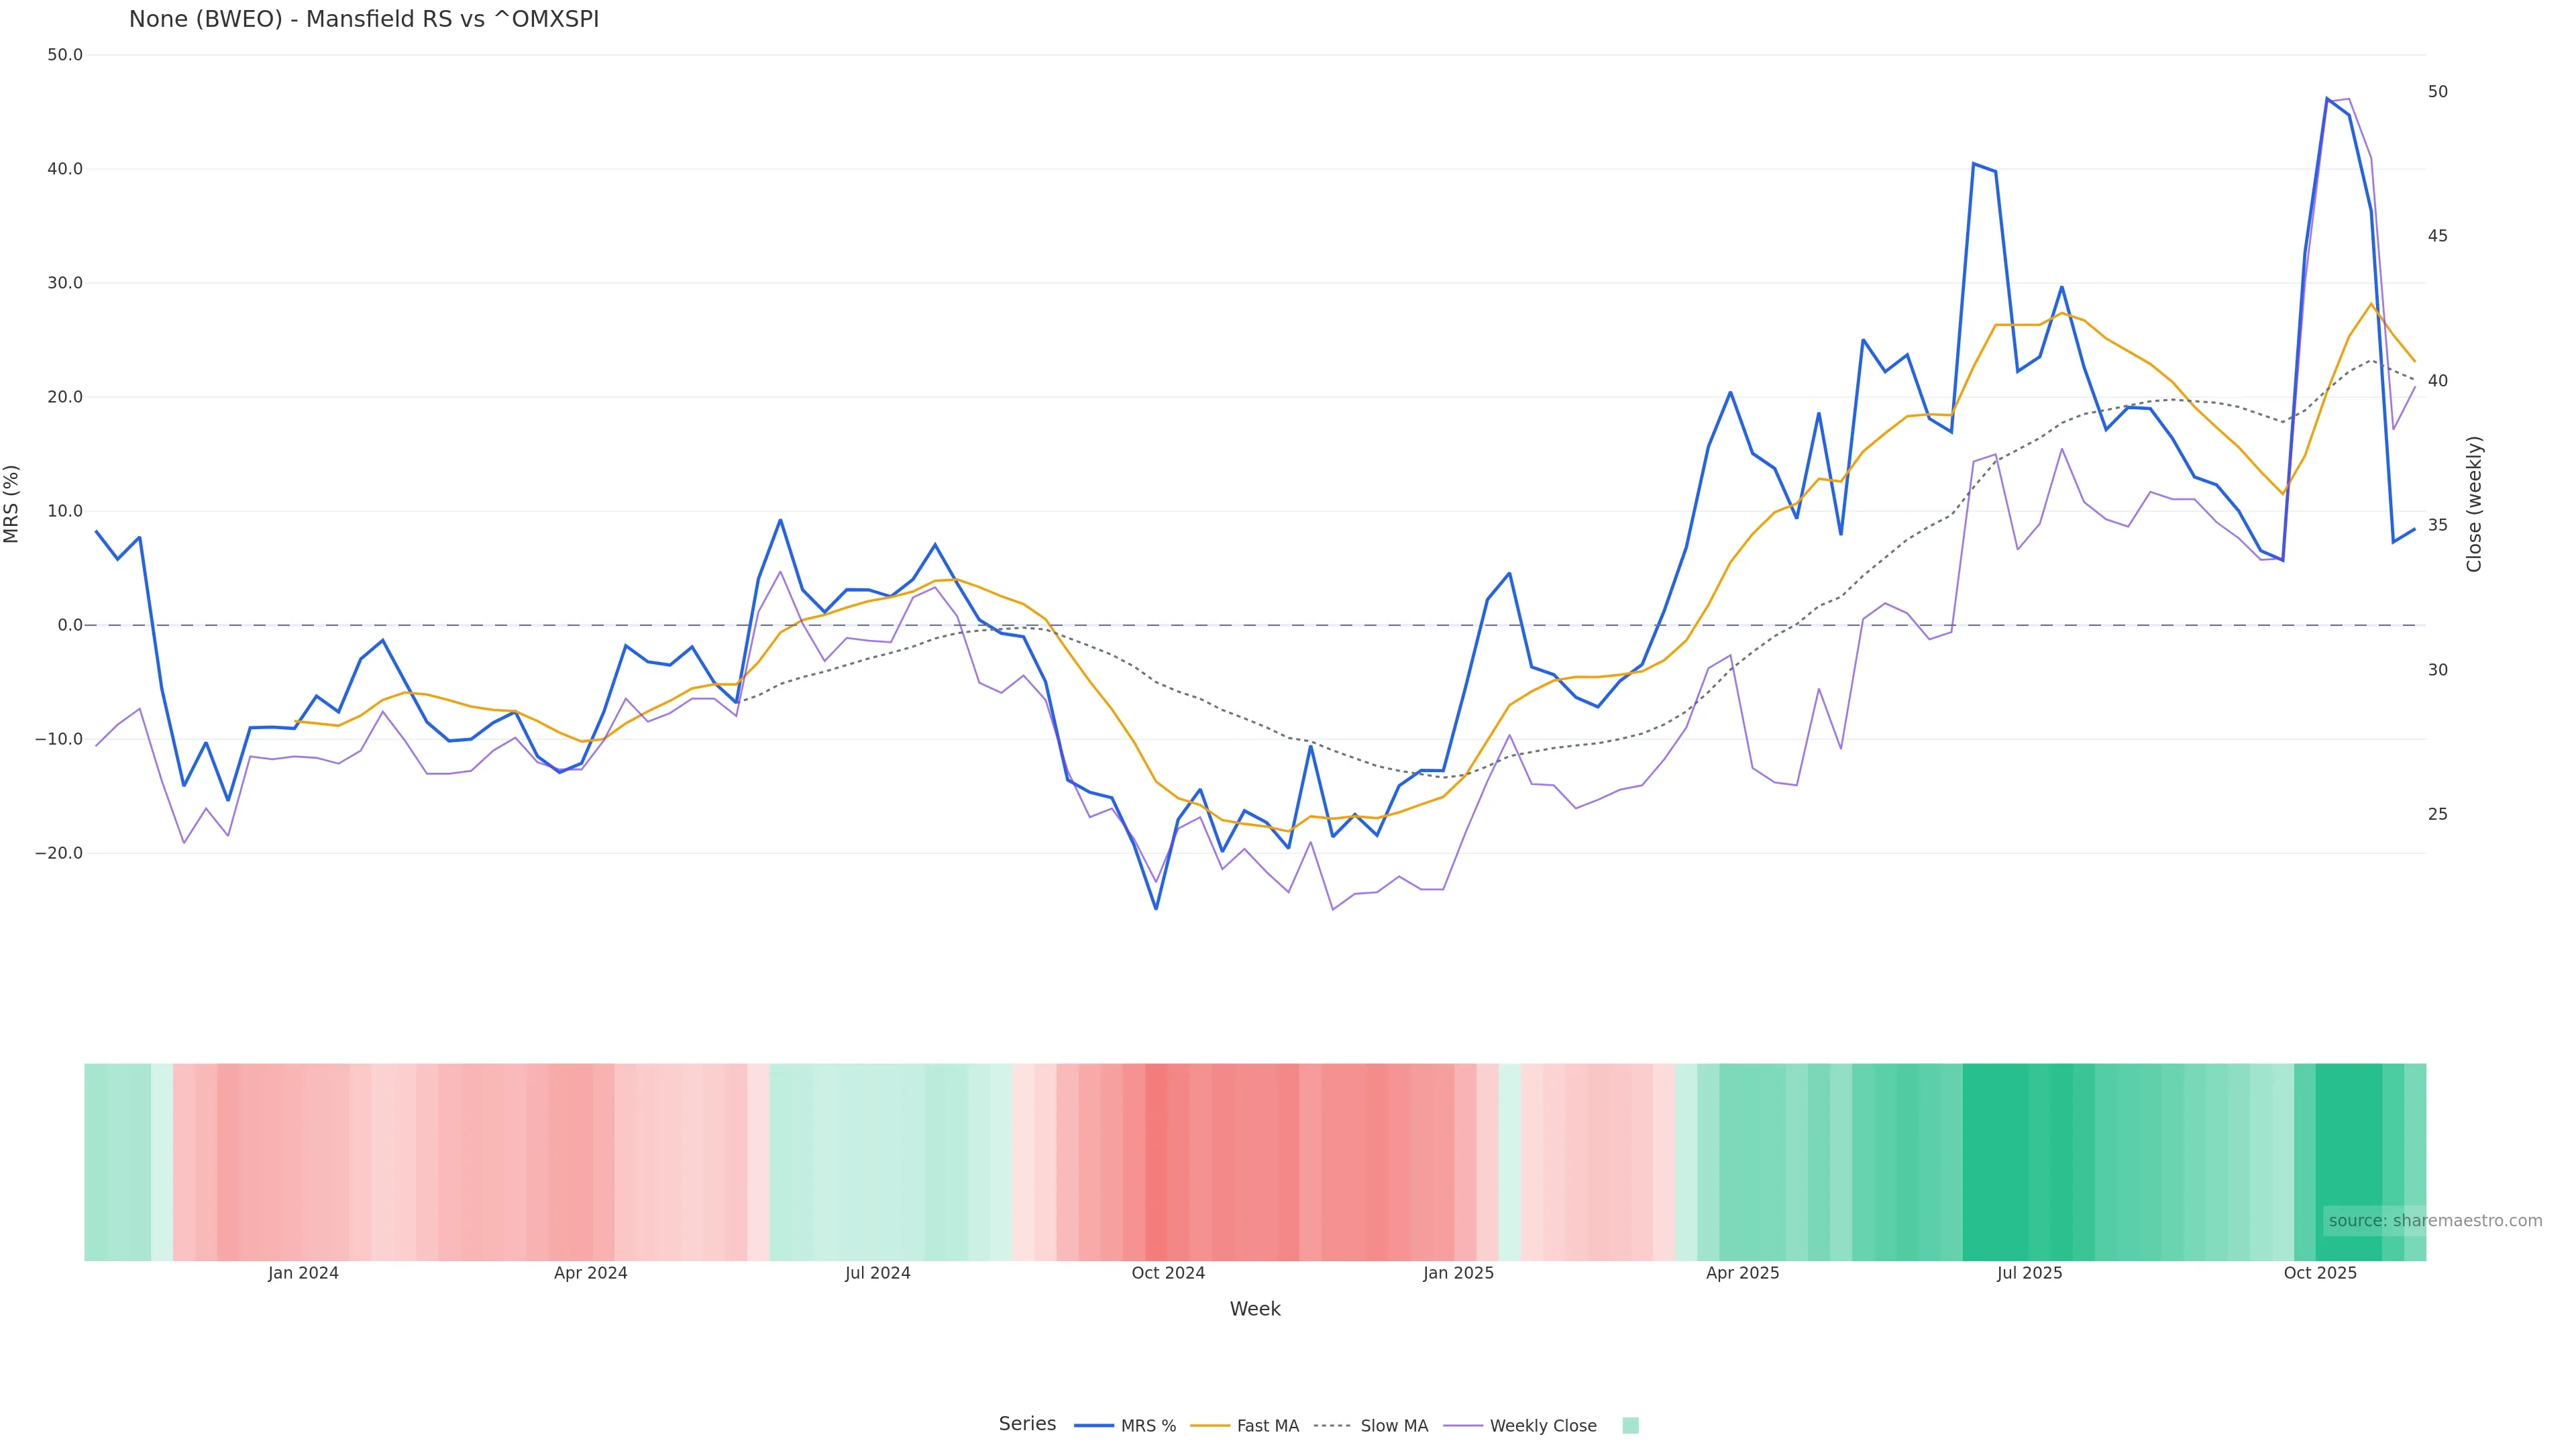Click the 0.0 tick on MRS axis
Image resolution: width=2576 pixels, height=1449 pixels.
pyautogui.click(x=70, y=625)
